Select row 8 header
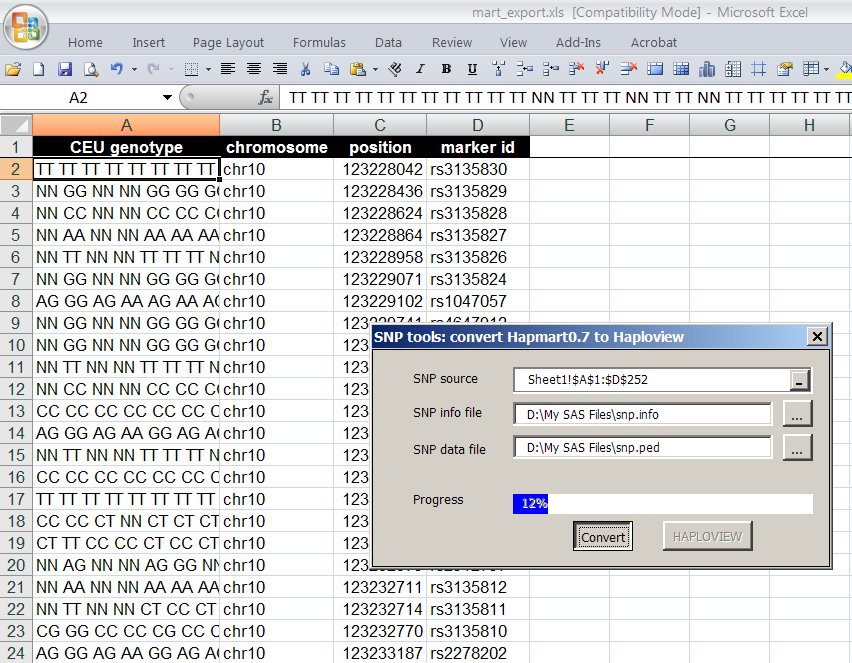852x663 pixels. coord(16,301)
